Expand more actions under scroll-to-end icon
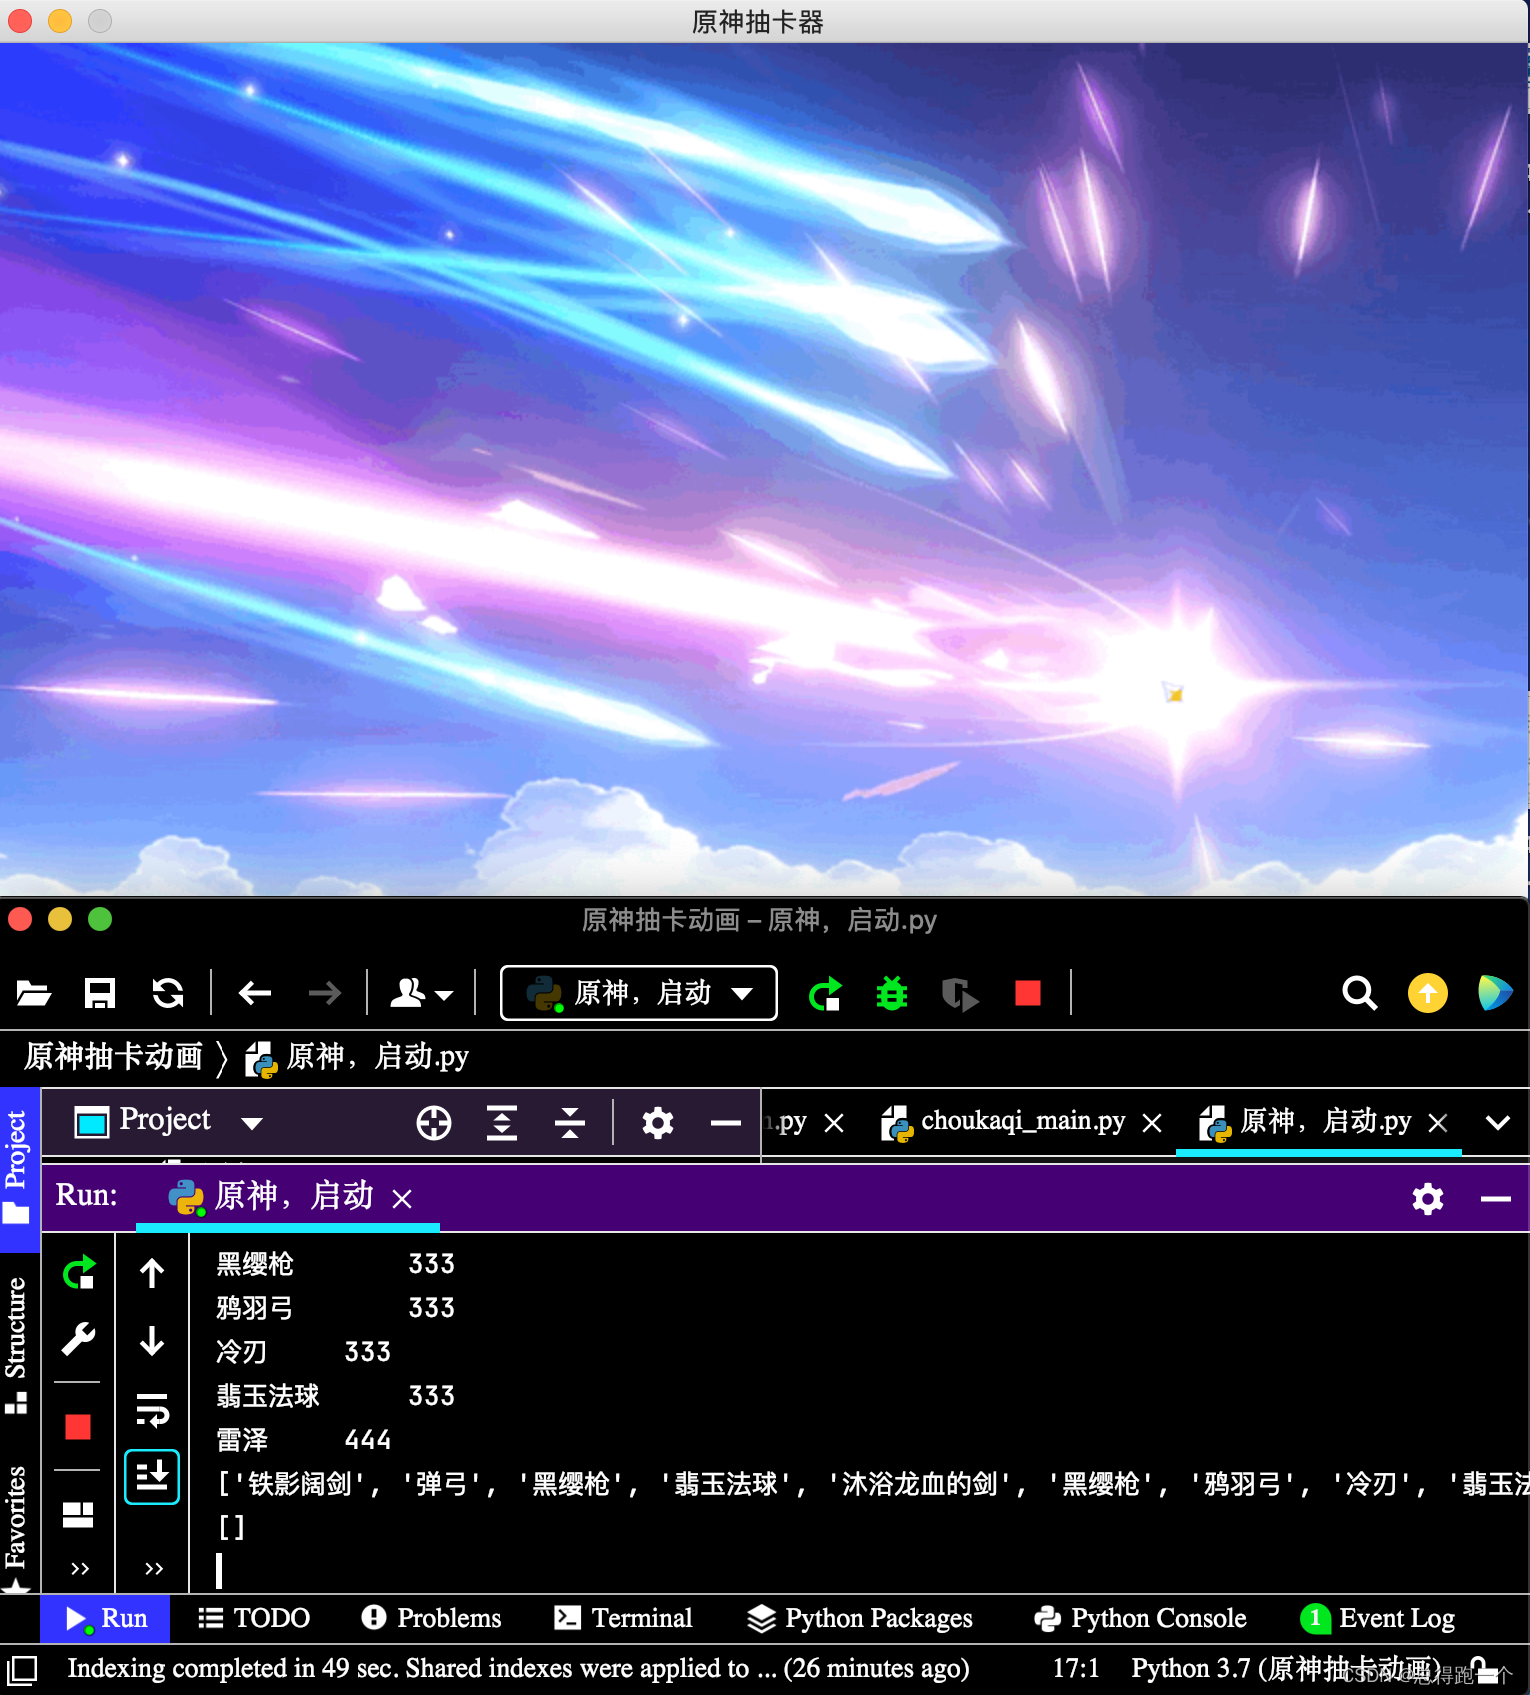The height and width of the screenshot is (1695, 1530). point(154,1568)
